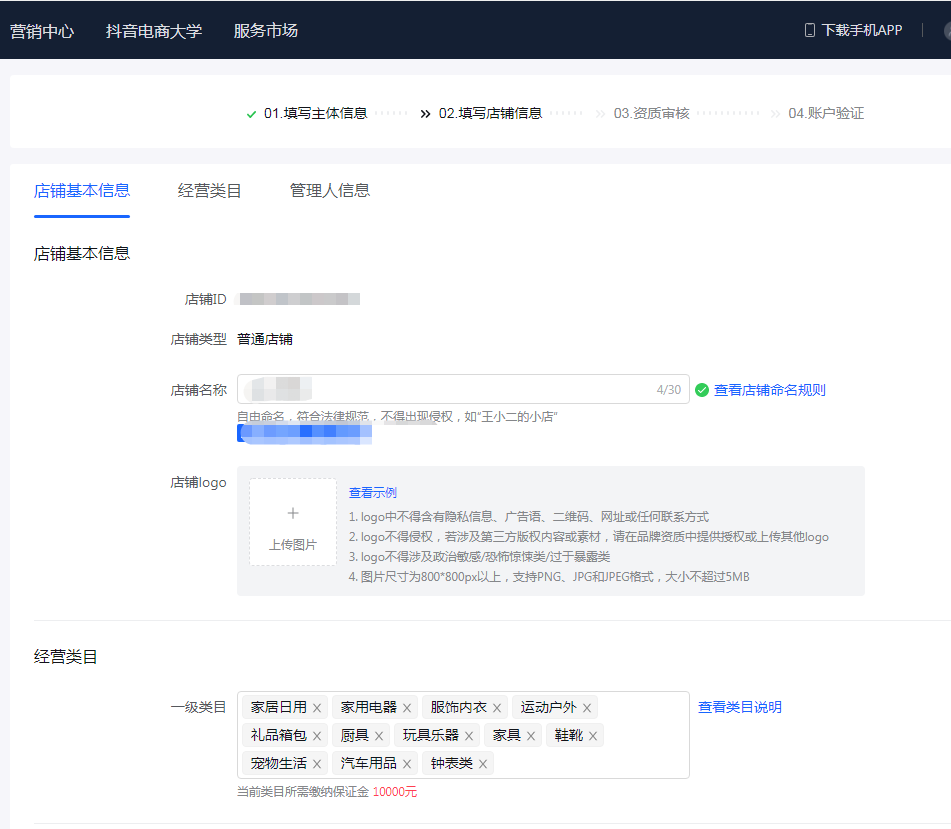951x829 pixels.
Task: Remove the 礼品箱包 category tag
Action: pyautogui.click(x=317, y=736)
